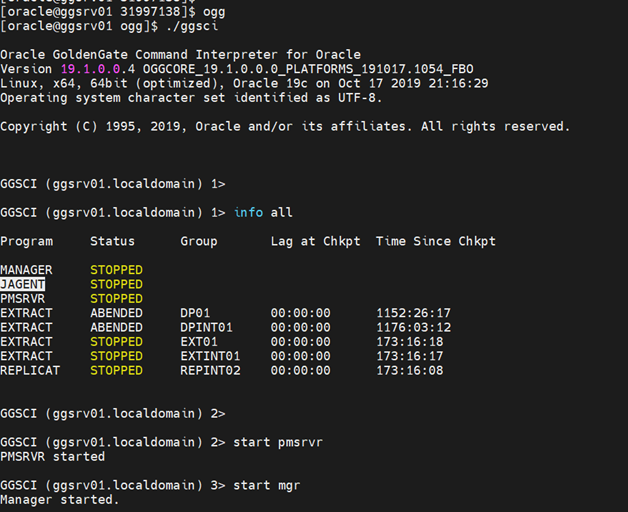Select the DP01 extract group name

195,313
